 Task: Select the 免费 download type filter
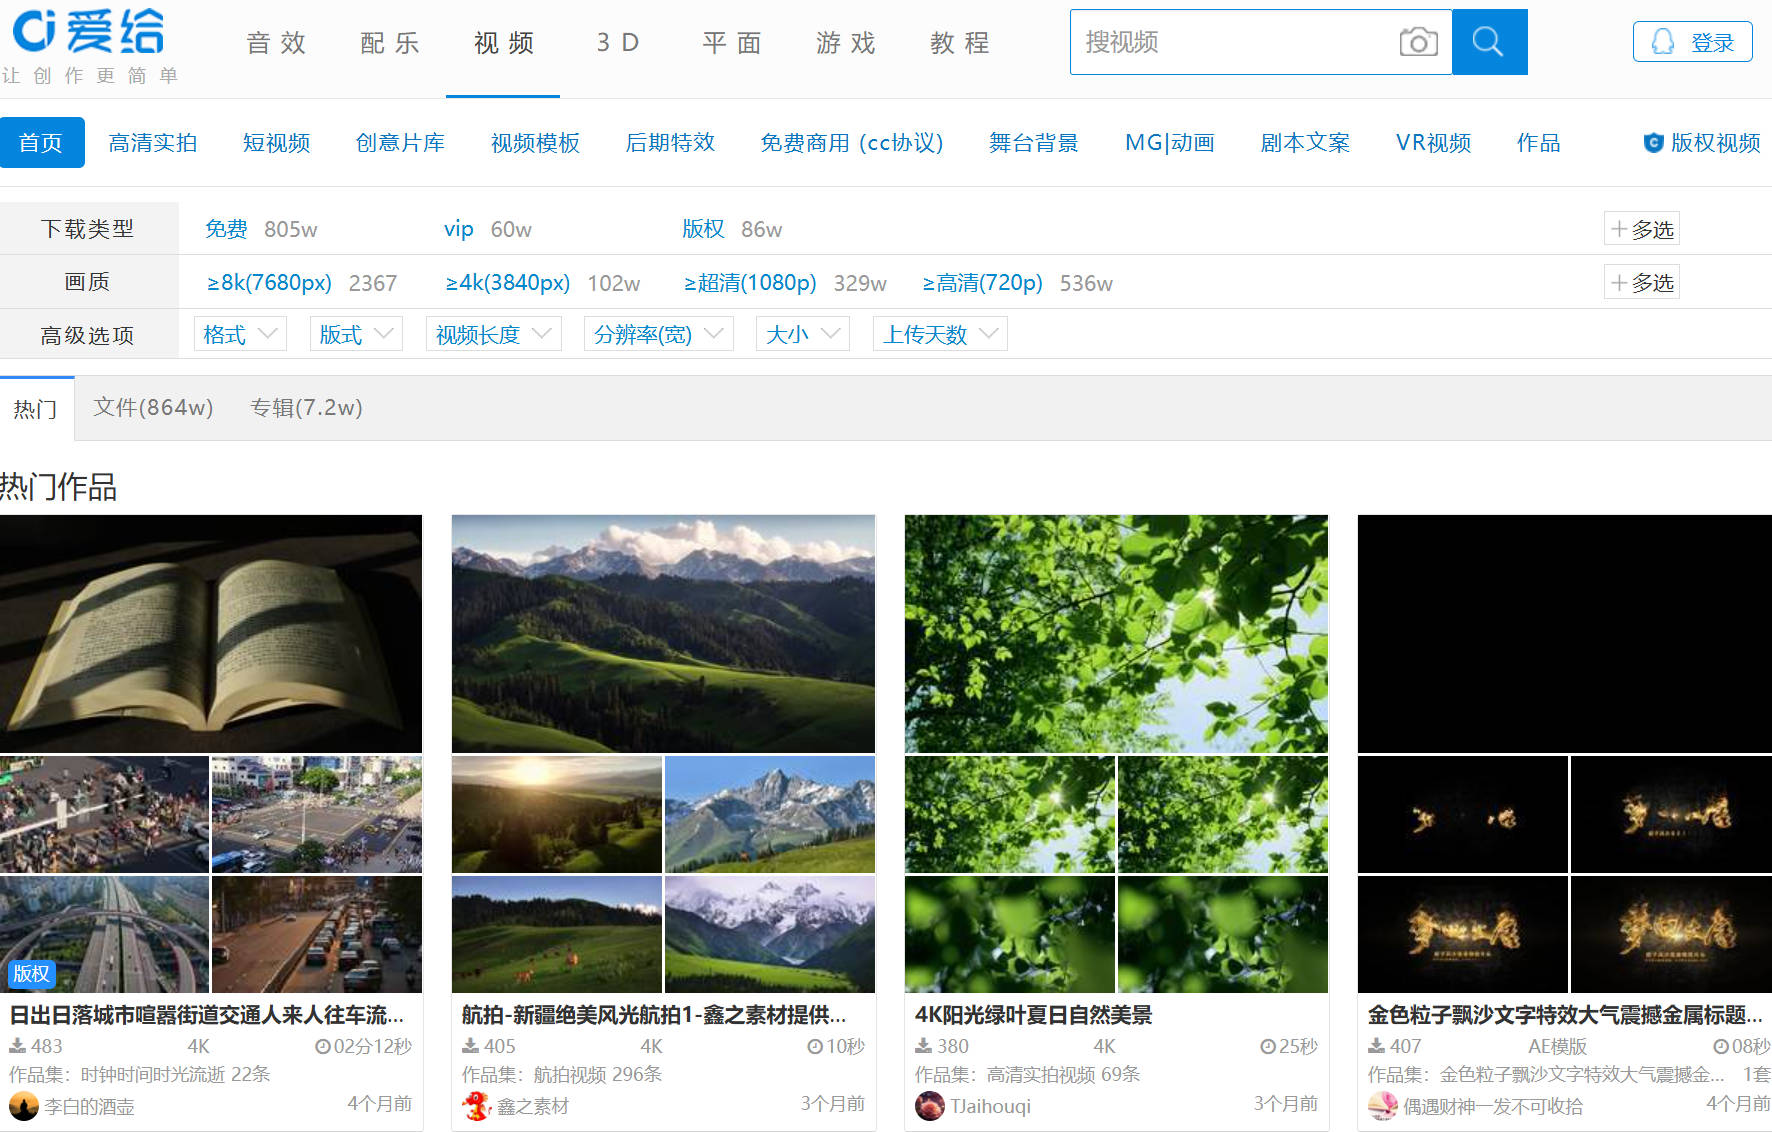pos(226,229)
